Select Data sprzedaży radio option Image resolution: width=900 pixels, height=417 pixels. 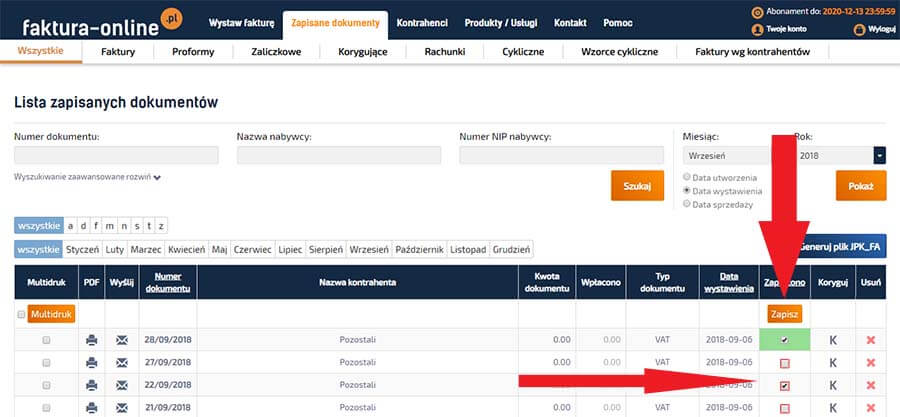click(686, 204)
